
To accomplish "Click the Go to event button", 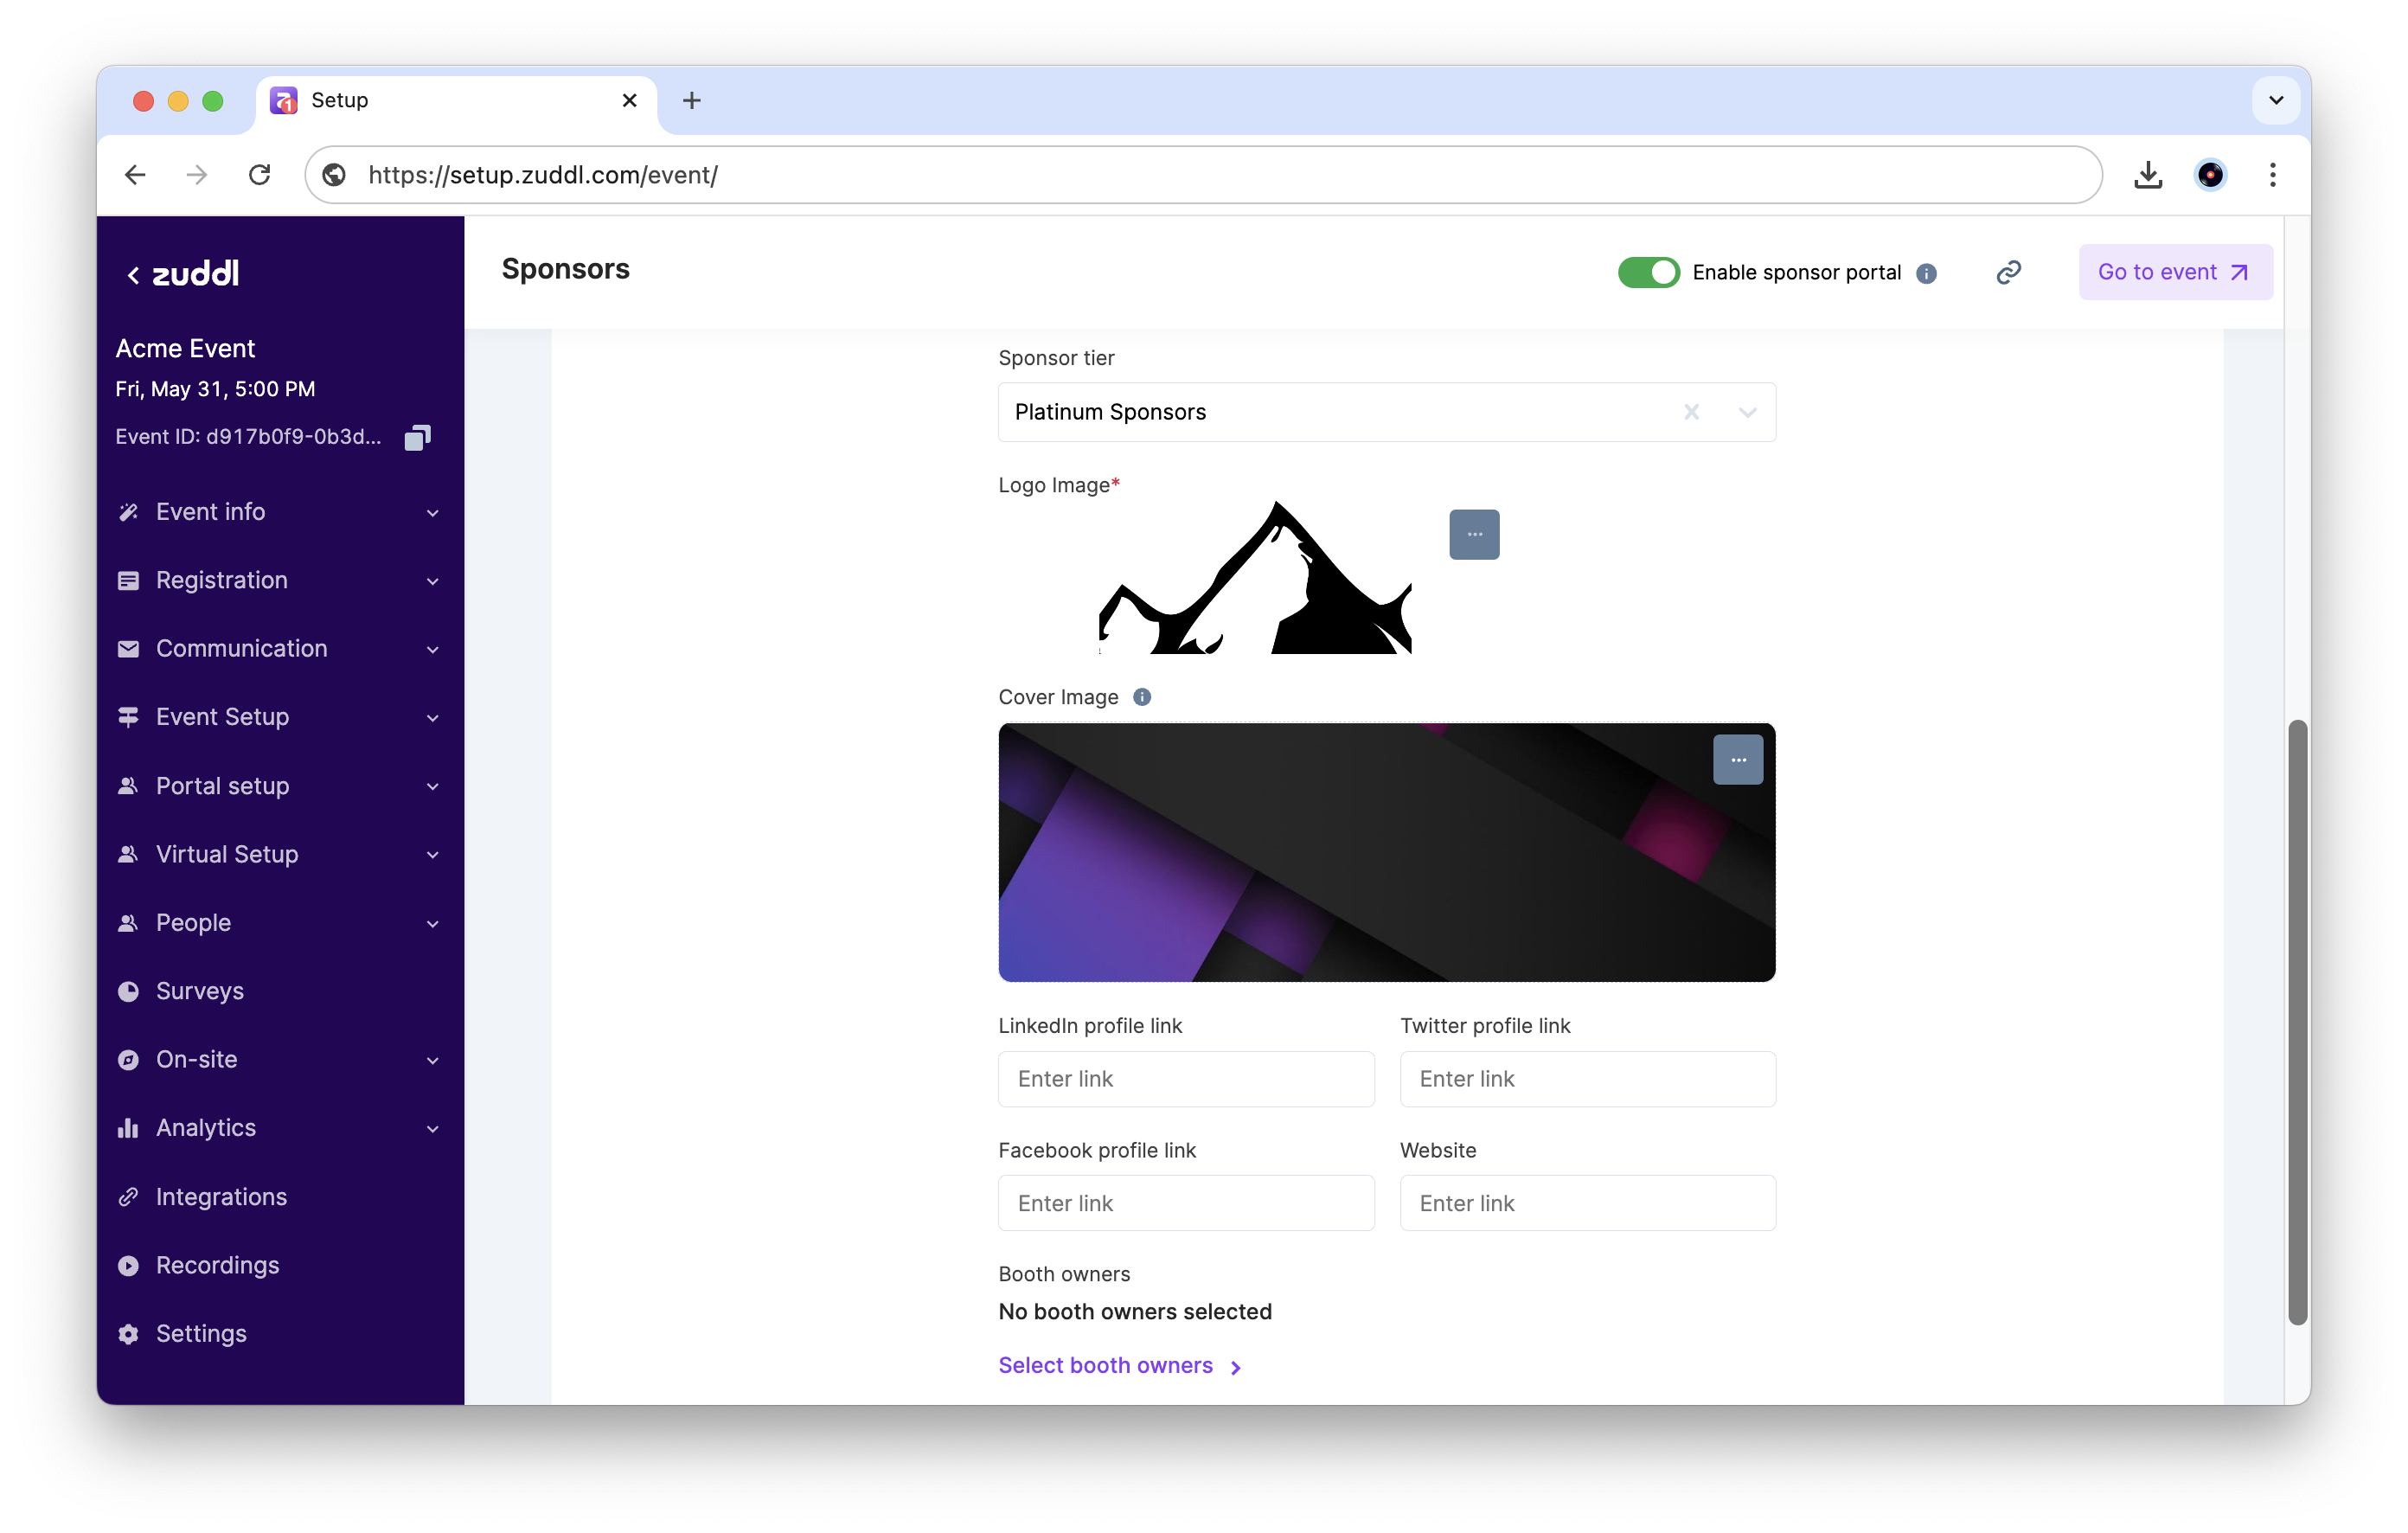I will [x=2175, y=272].
